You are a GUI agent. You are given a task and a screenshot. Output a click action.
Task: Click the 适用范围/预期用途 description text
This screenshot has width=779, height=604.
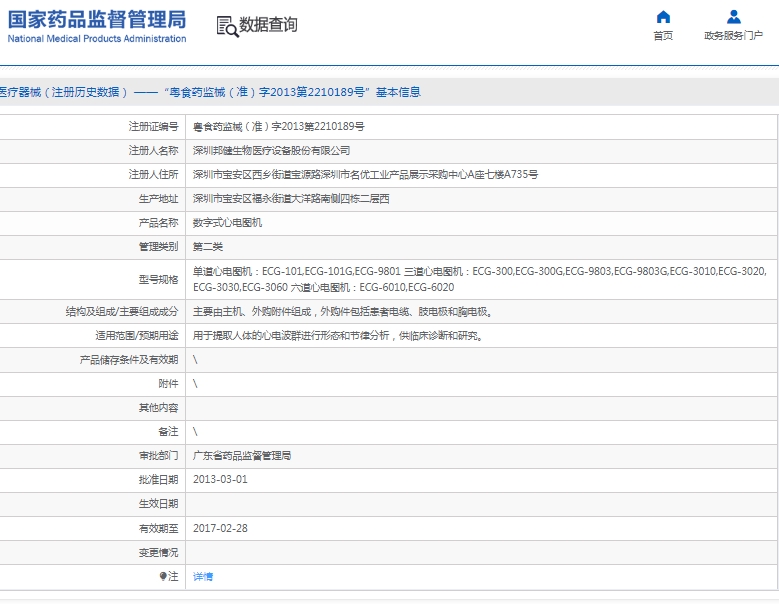(338, 336)
